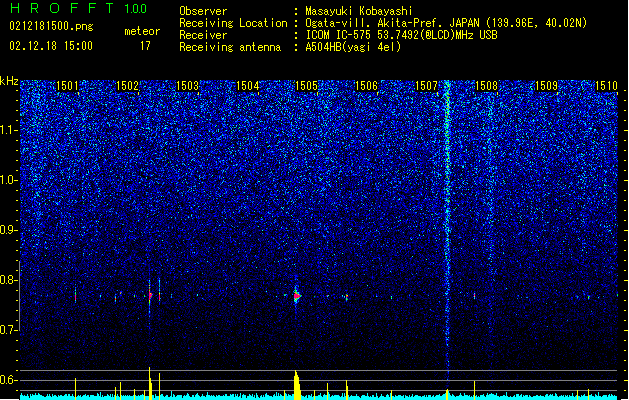
Task: Click the 'meteor' label
Action: coord(142,31)
